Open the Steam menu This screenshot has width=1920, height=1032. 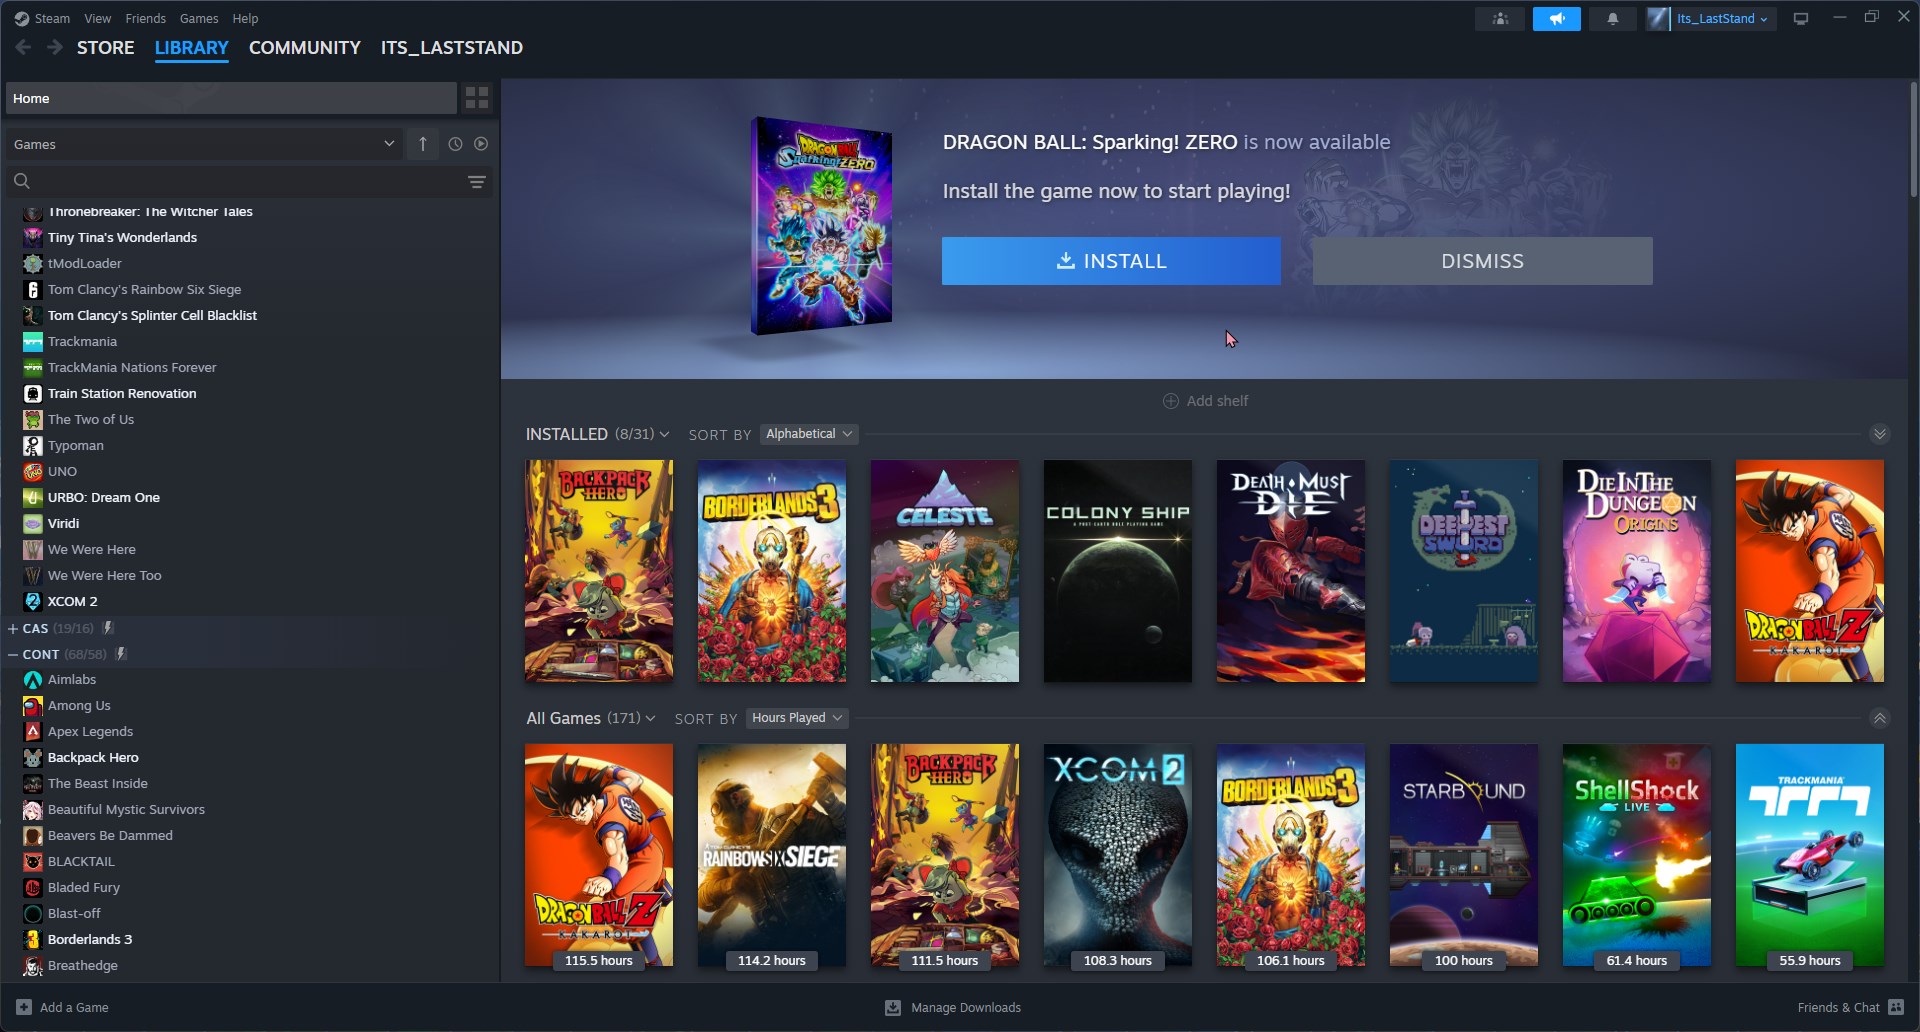(x=52, y=18)
